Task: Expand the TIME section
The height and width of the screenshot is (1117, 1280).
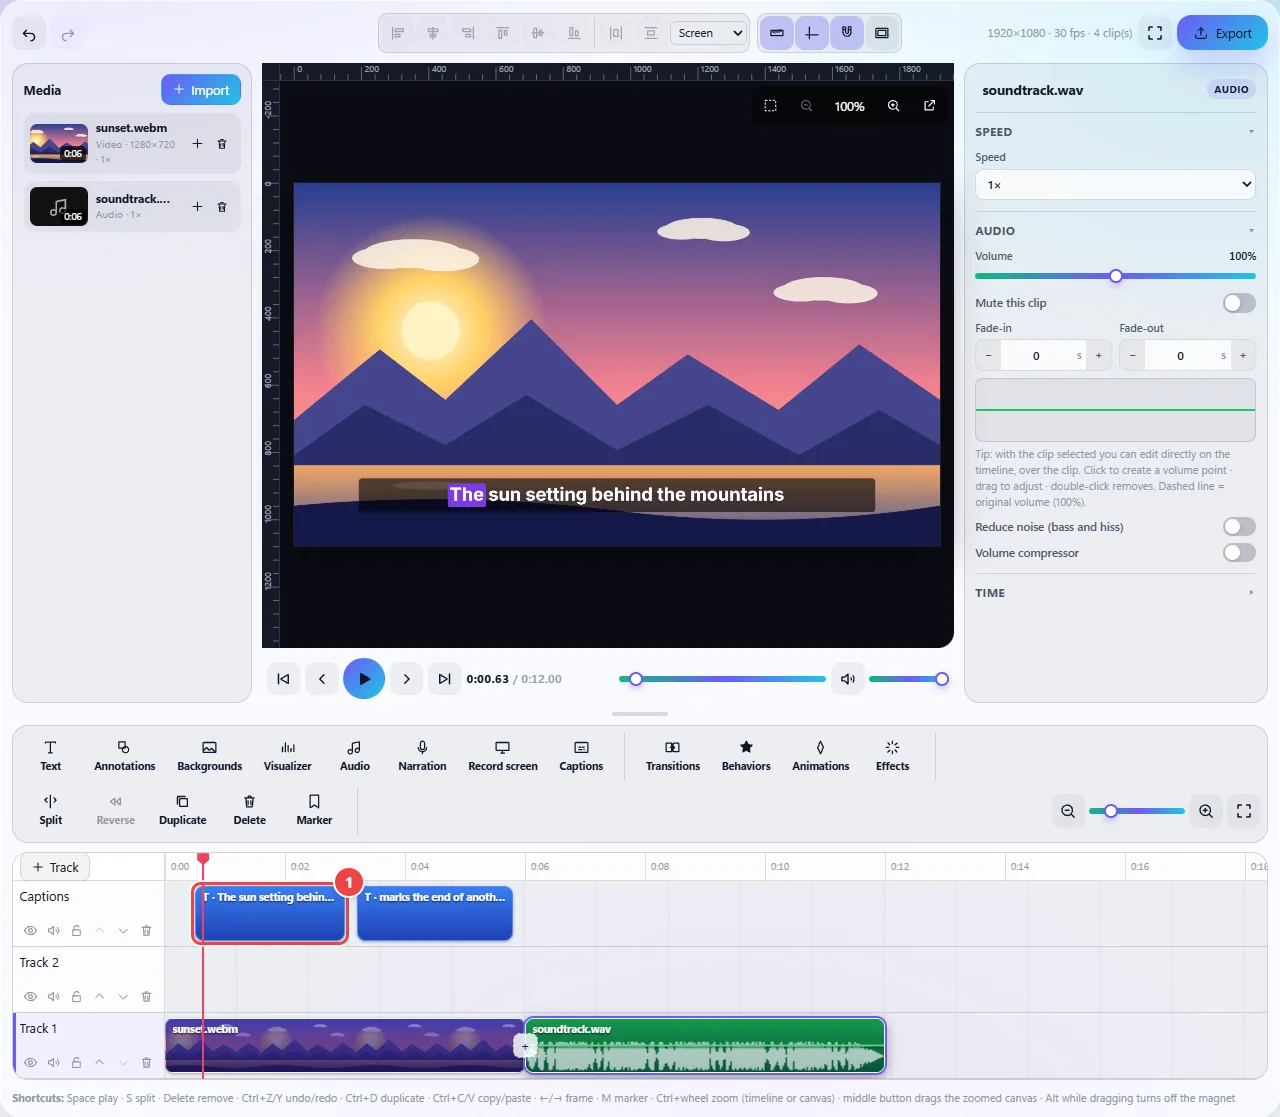Action: click(x=1115, y=593)
